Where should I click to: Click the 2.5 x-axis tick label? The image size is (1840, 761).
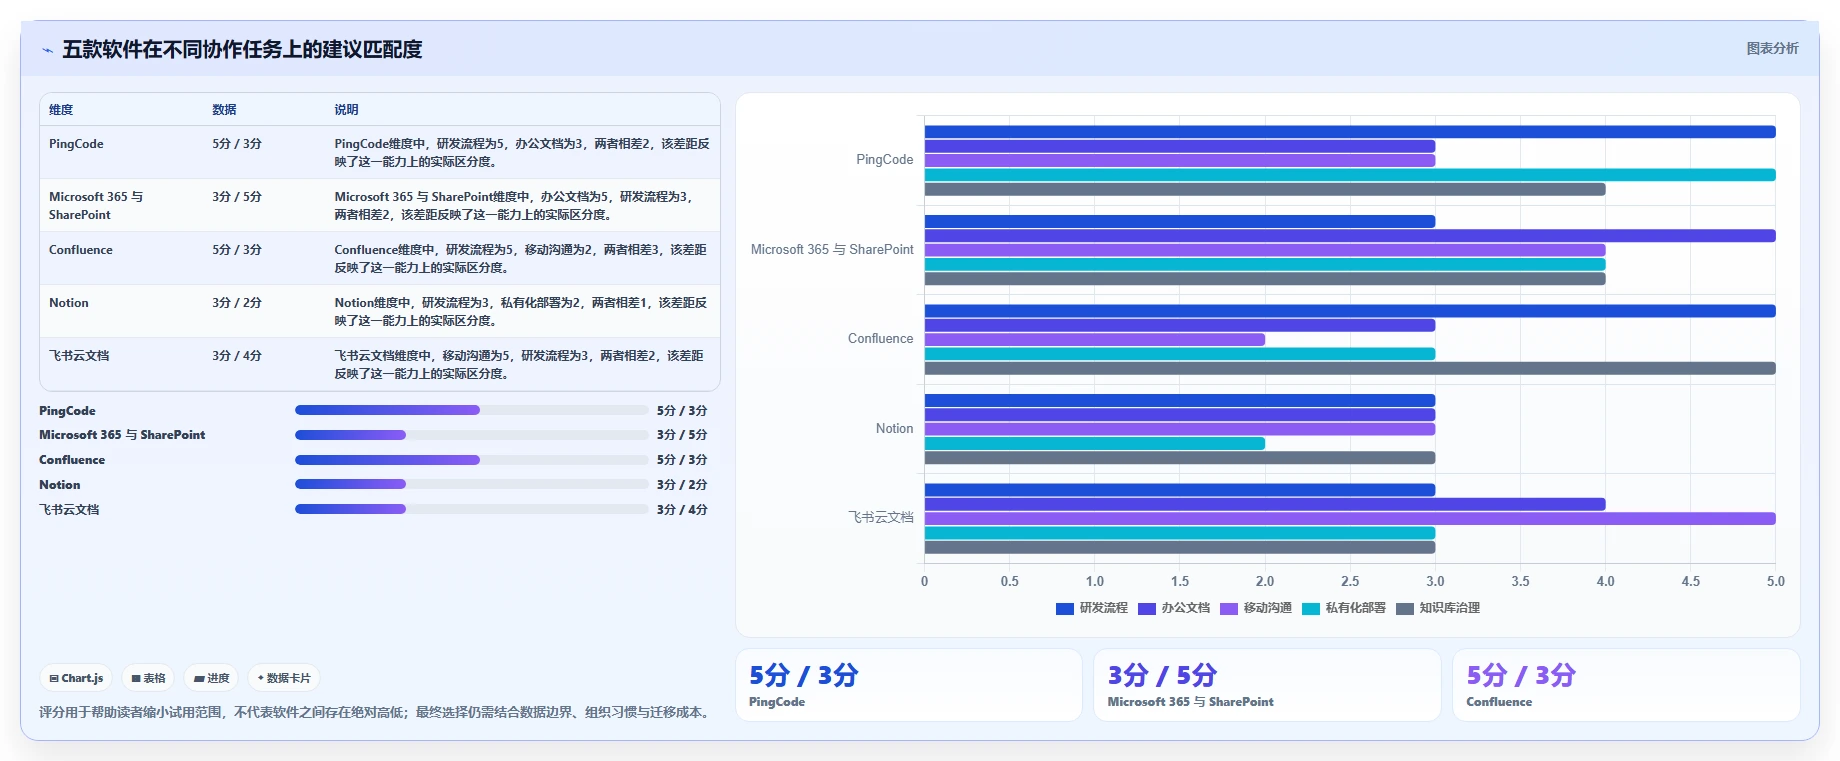(x=1350, y=581)
